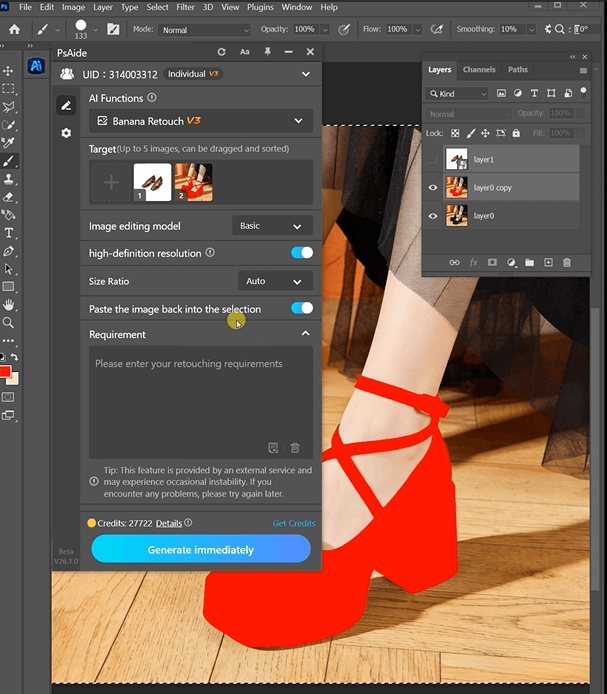Image resolution: width=607 pixels, height=694 pixels.
Task: Create new group folder in Layers panel
Action: (530, 262)
